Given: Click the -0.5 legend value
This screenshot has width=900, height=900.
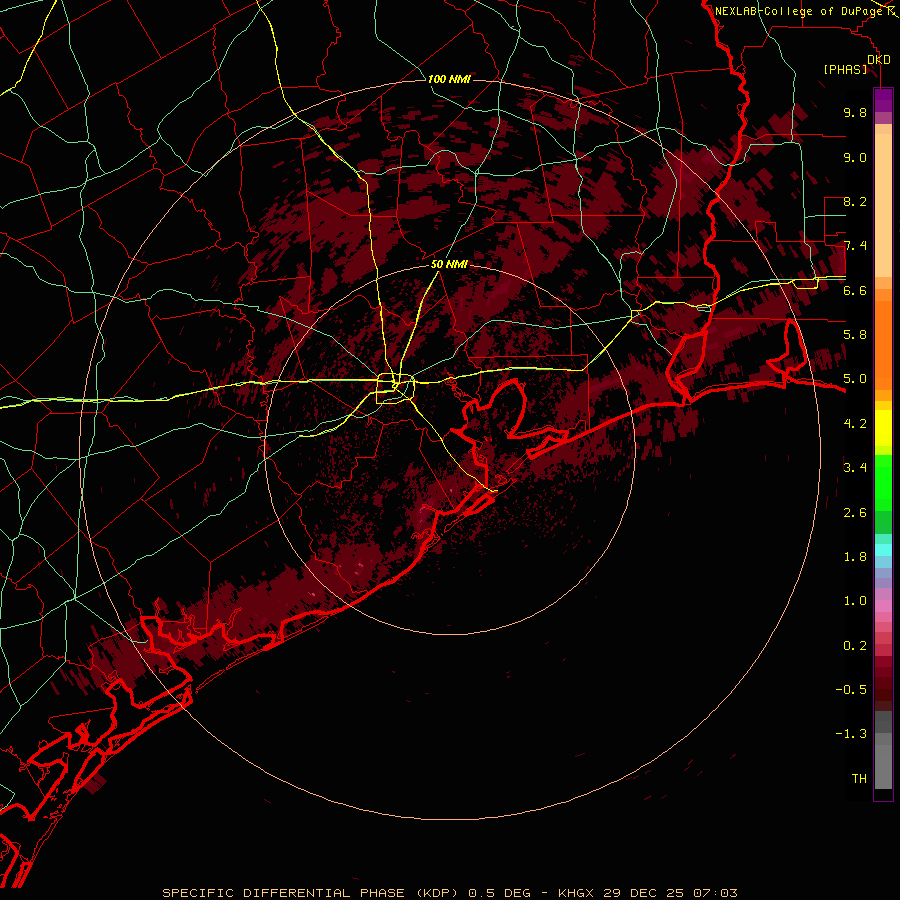Looking at the screenshot, I should point(851,690).
